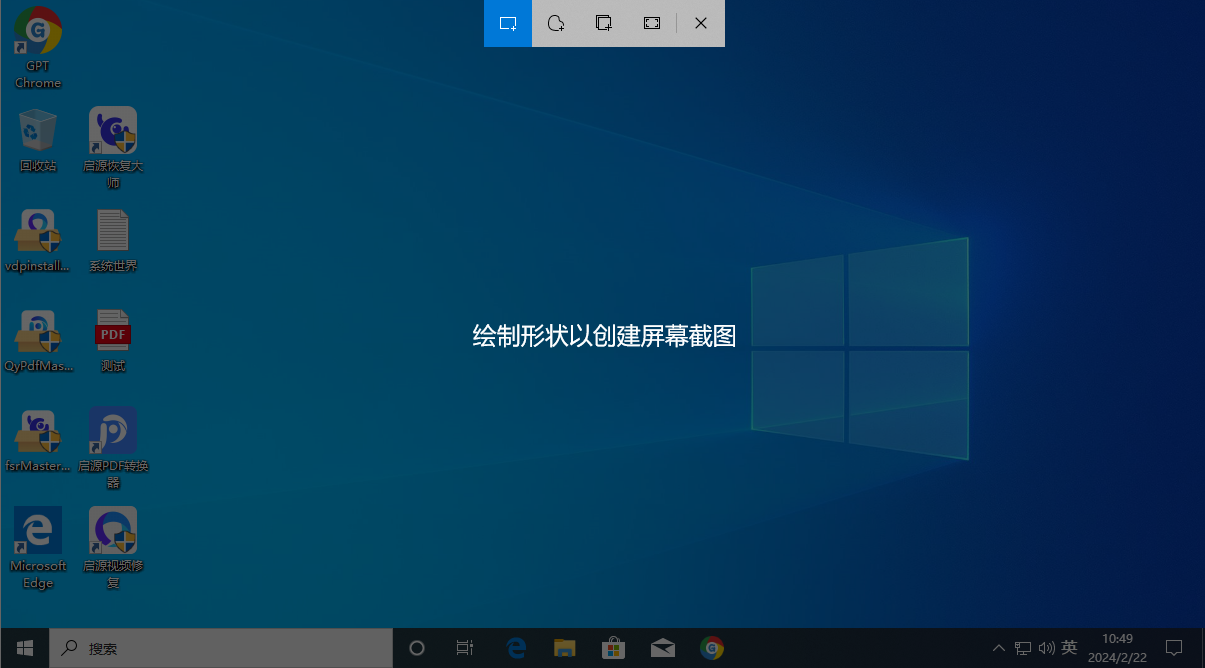Open the Windows Start menu
Screen dimensions: 1205x668
[25, 648]
